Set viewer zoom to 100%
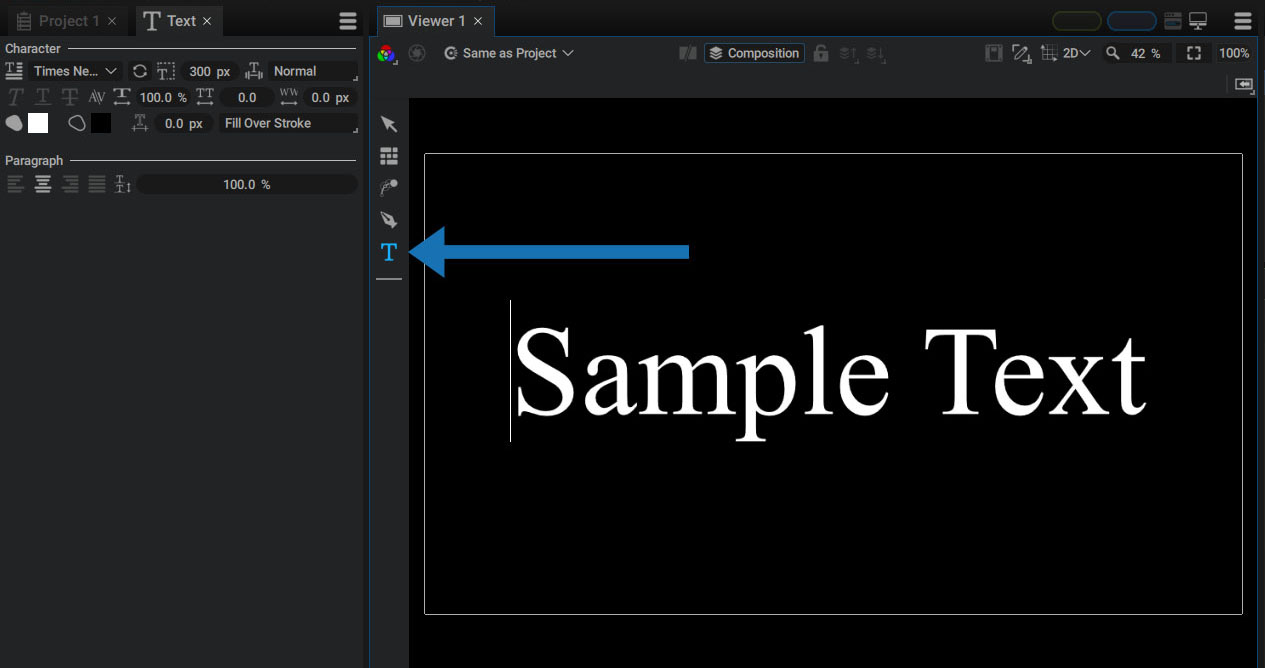 pos(1234,53)
